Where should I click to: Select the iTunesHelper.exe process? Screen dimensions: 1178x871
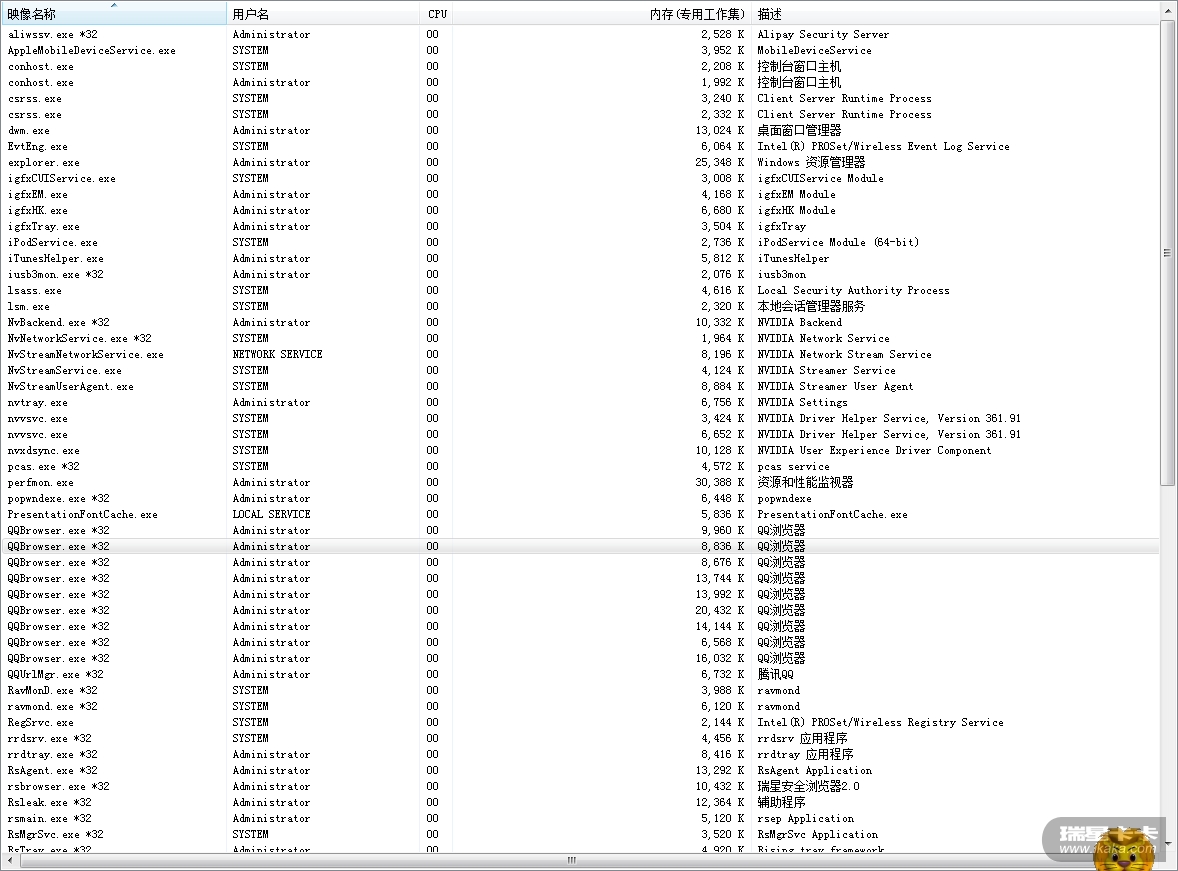pyautogui.click(x=580, y=259)
